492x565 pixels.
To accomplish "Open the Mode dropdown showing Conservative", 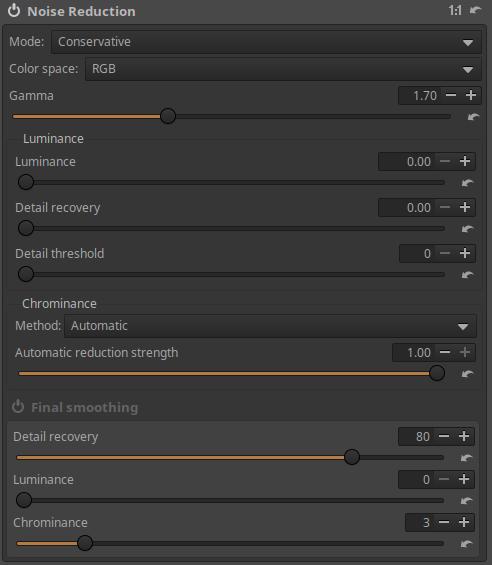I will coord(266,42).
